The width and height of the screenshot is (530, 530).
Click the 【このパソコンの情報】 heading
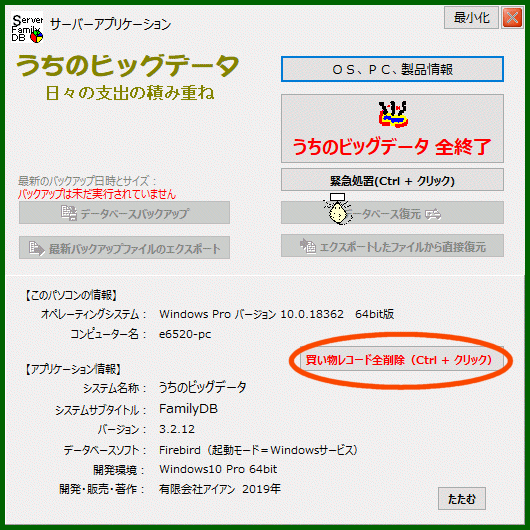pyautogui.click(x=72, y=295)
